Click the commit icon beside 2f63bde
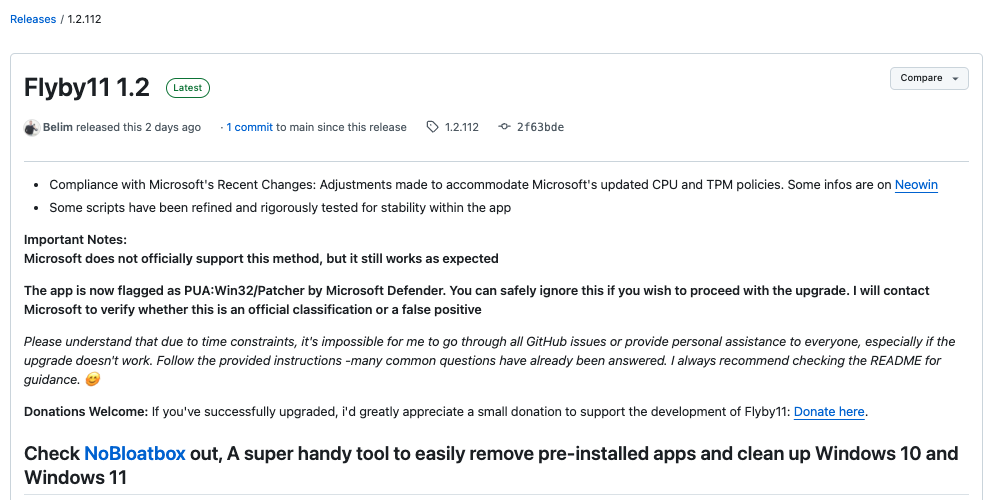This screenshot has height=500, width=987. pos(504,127)
